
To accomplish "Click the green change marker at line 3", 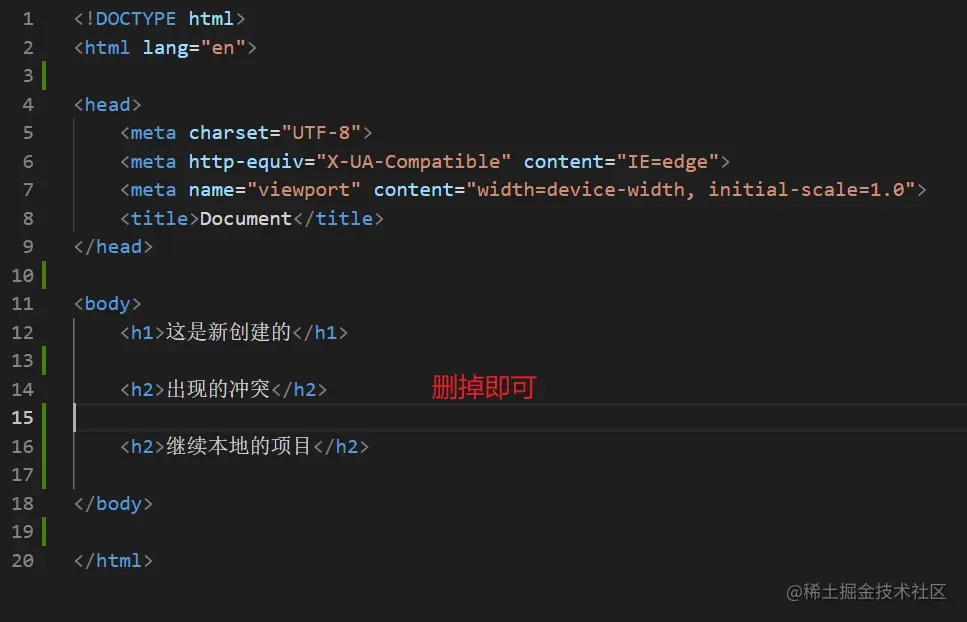I will (x=44, y=76).
